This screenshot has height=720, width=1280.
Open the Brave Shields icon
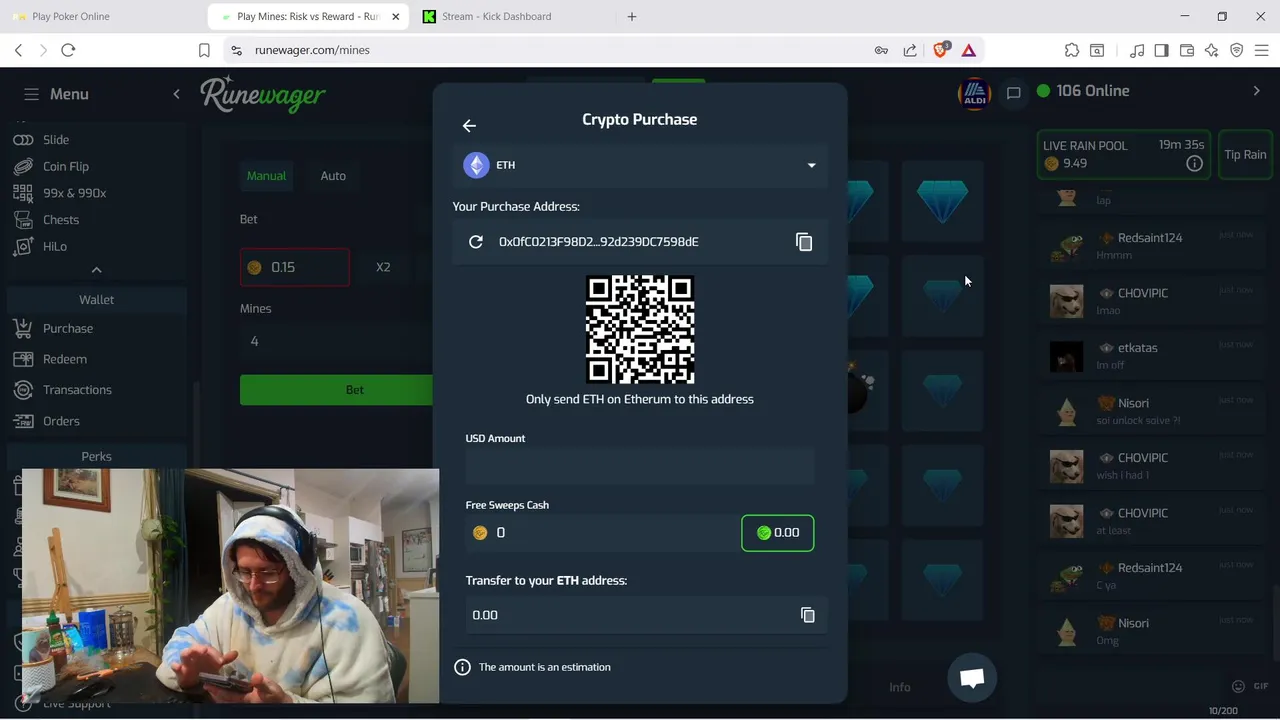[940, 50]
